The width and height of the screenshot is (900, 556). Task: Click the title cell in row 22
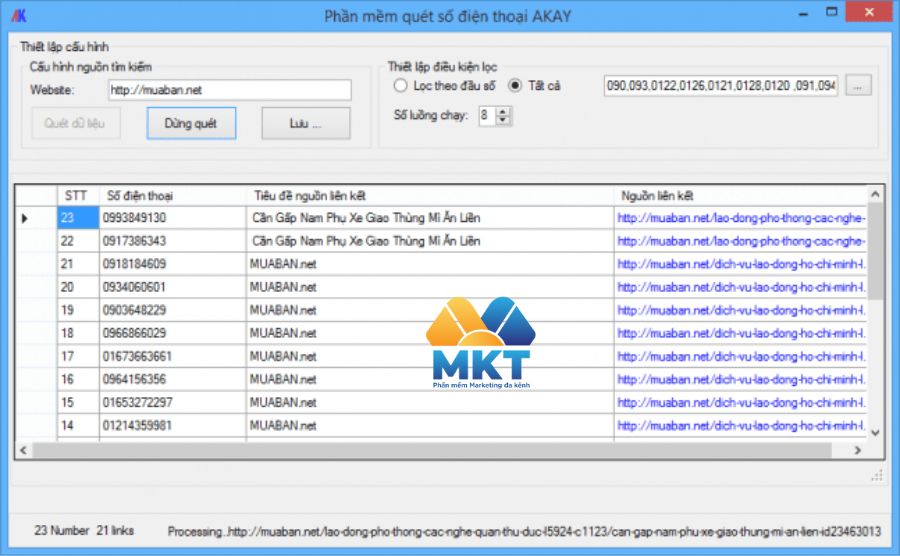coord(430,241)
